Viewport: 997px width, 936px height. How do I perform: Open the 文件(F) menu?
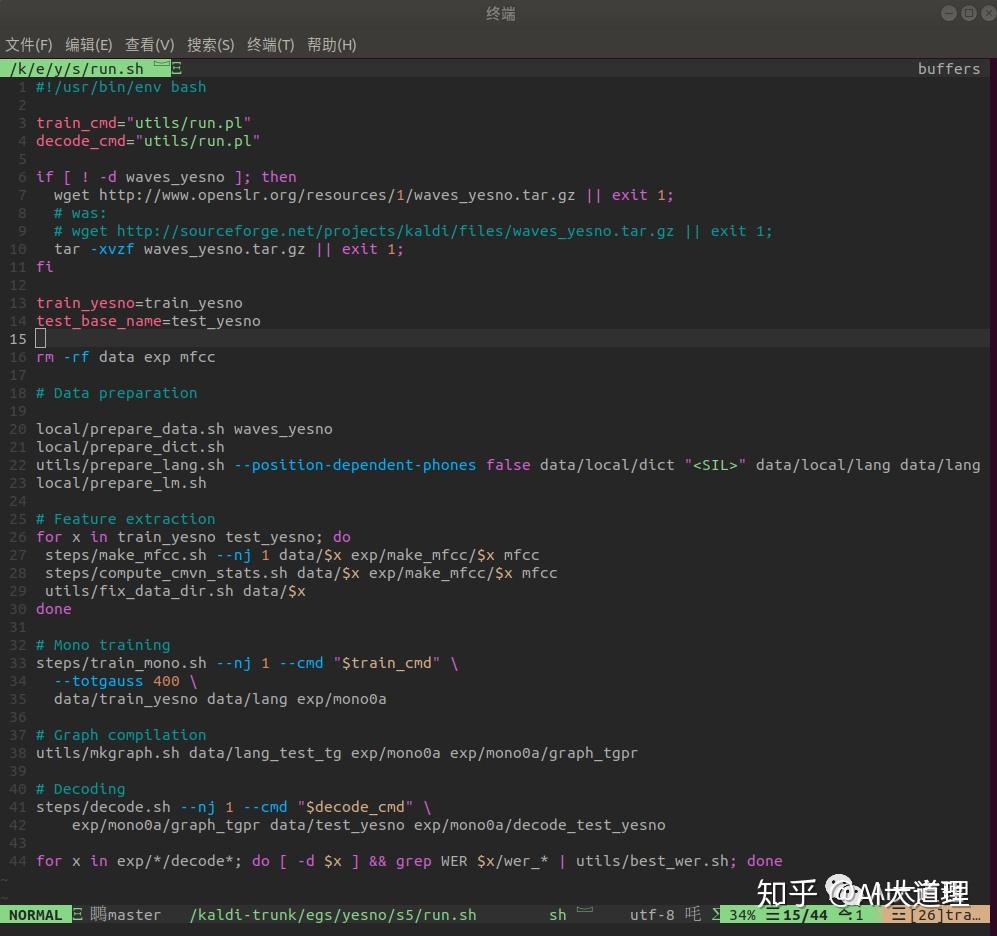point(29,45)
